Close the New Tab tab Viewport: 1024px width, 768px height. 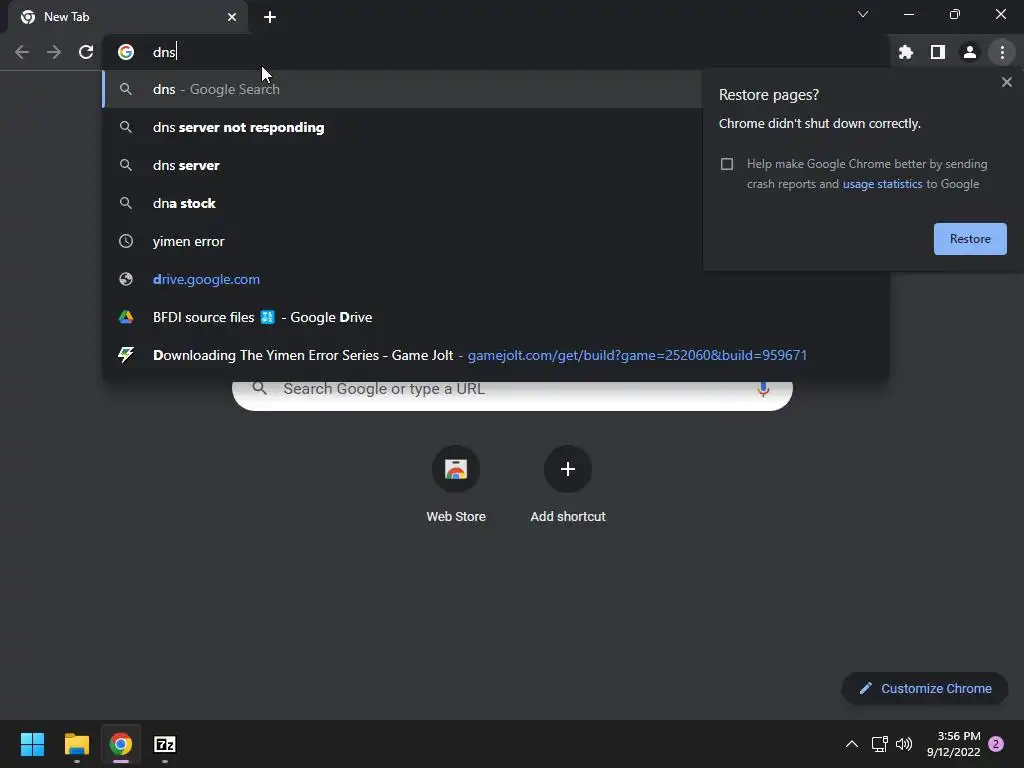point(232,17)
